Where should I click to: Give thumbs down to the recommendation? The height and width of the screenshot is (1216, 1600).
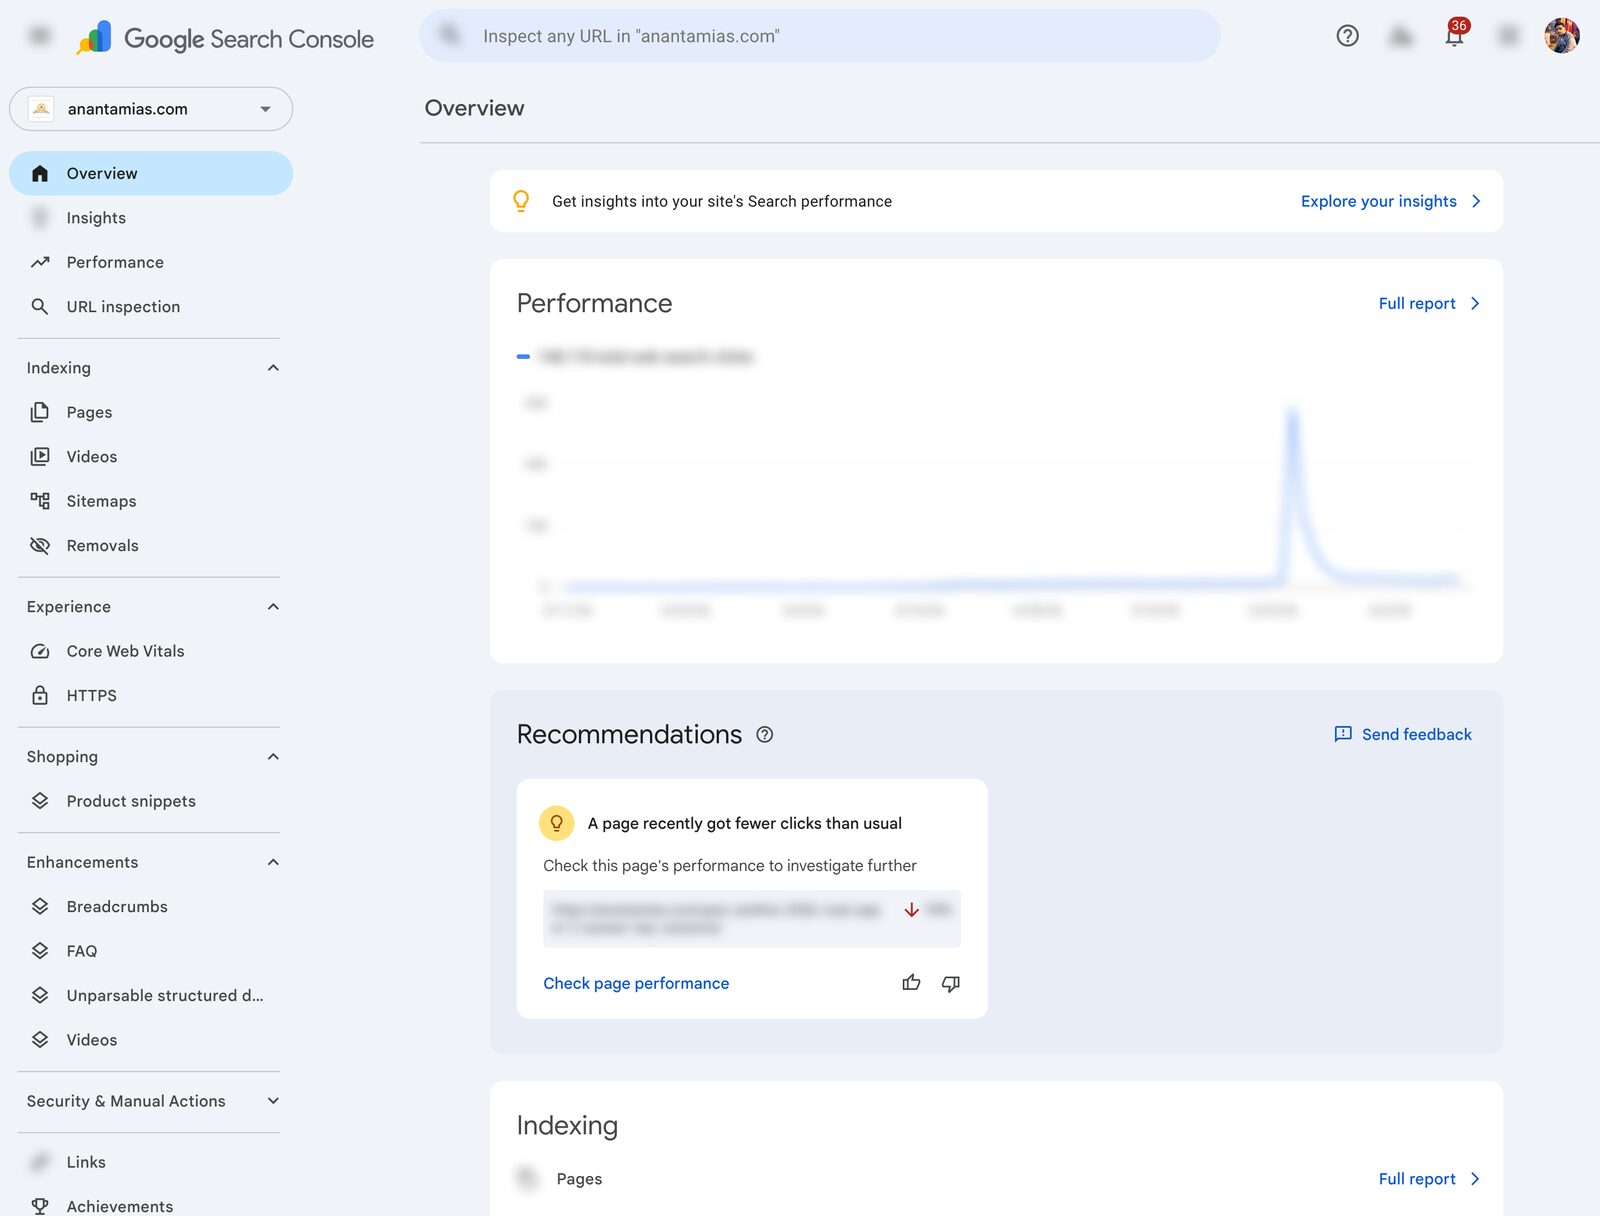pos(951,983)
